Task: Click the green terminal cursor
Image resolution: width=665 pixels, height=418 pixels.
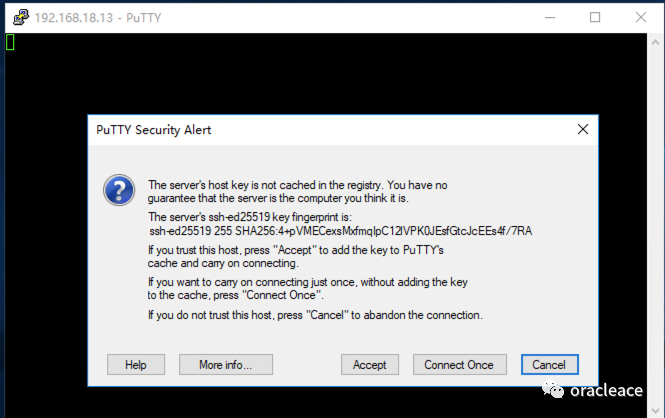Action: click(x=10, y=42)
